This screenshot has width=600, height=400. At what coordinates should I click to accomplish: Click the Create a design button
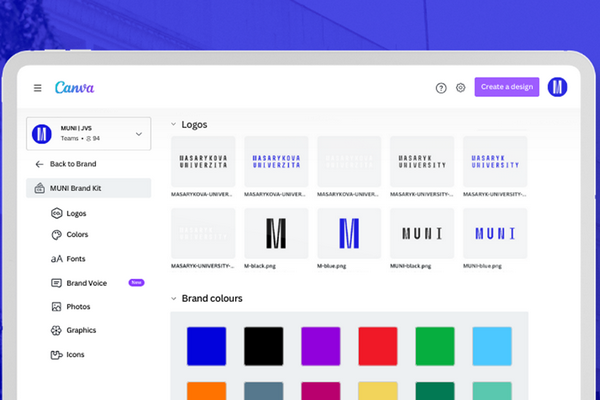(507, 87)
